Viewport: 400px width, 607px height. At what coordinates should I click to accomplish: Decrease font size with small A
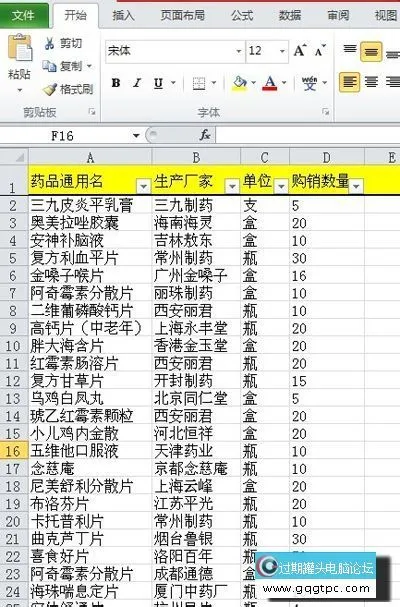pyautogui.click(x=321, y=50)
